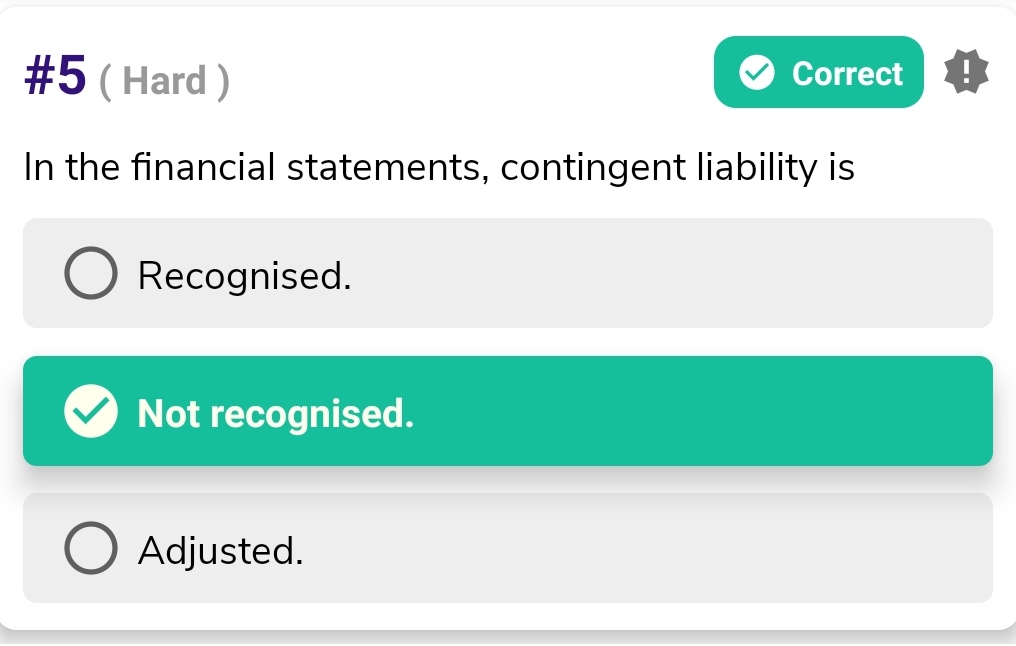Click the contingent liability question text
This screenshot has width=1016, height=646.
[x=440, y=168]
